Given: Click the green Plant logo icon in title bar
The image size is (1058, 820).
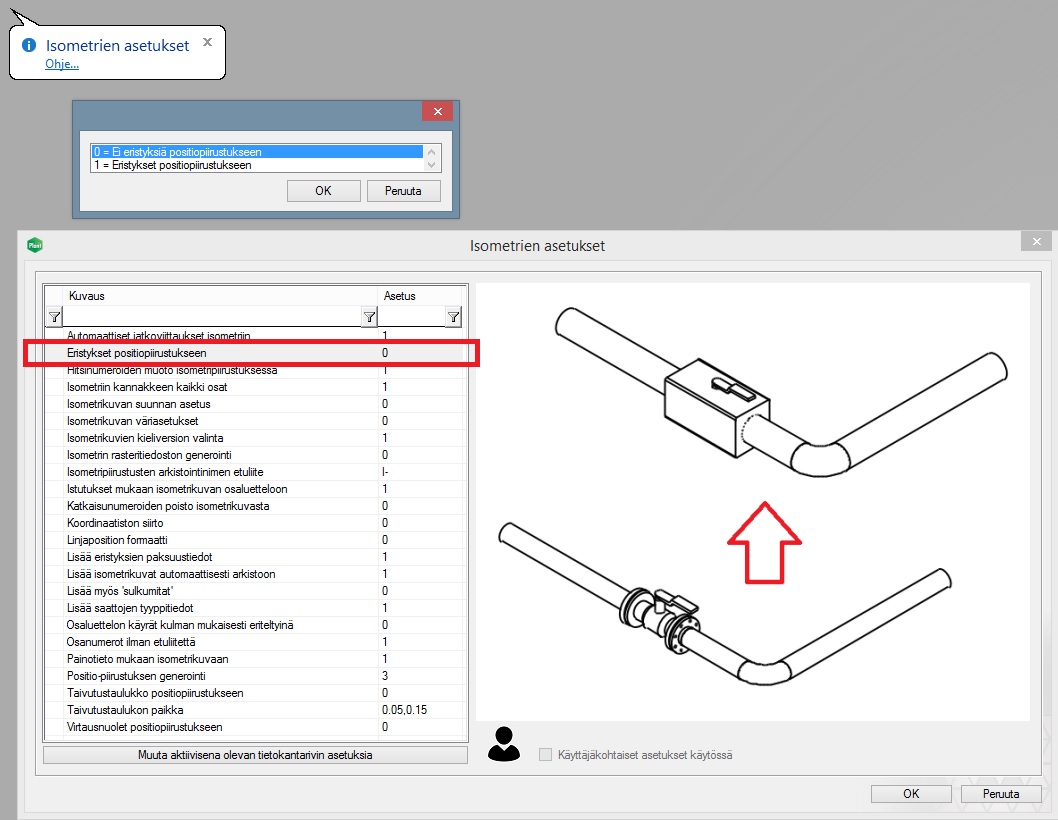Looking at the screenshot, I should 34,245.
